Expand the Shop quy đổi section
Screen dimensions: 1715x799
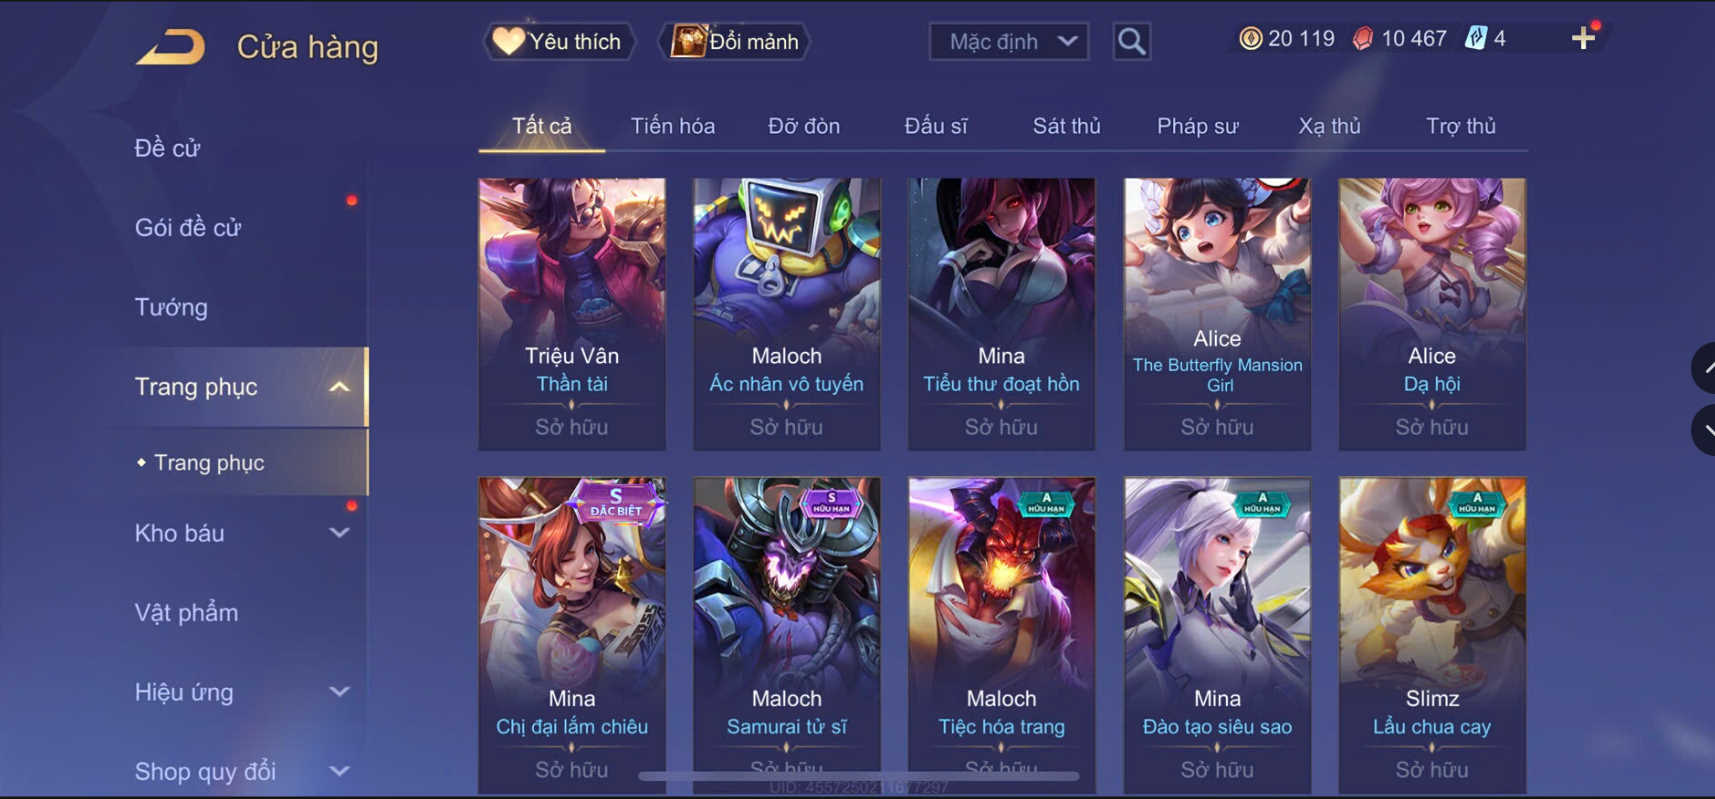click(339, 771)
